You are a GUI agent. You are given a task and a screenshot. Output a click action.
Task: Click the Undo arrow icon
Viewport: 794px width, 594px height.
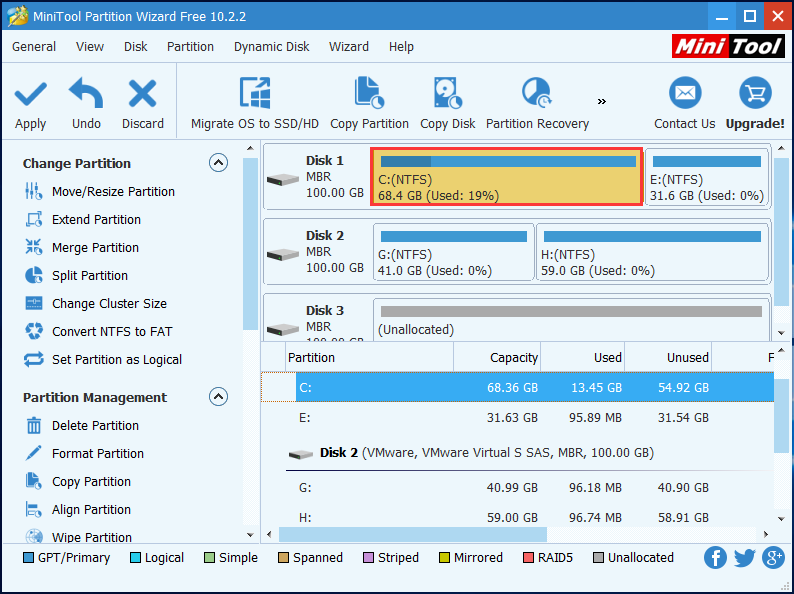coord(86,93)
